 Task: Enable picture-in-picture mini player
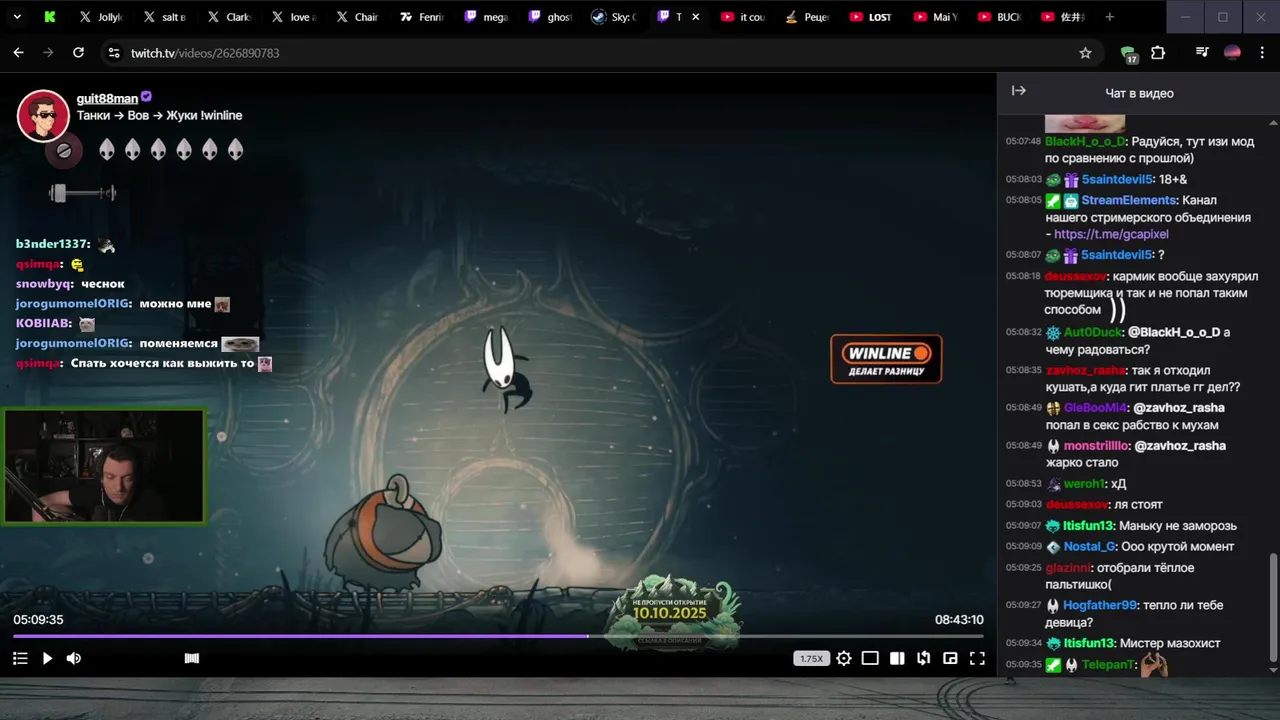(950, 658)
